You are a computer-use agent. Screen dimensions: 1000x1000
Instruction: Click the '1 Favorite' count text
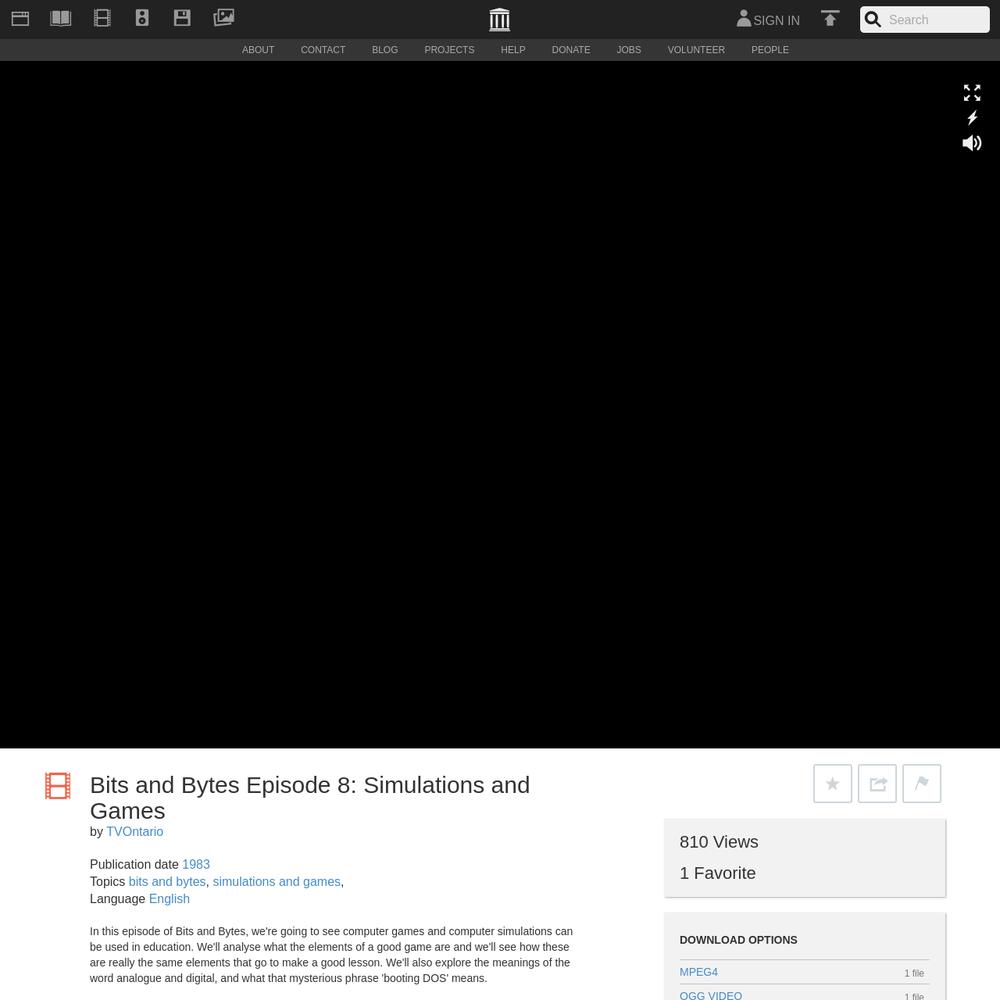pos(717,873)
